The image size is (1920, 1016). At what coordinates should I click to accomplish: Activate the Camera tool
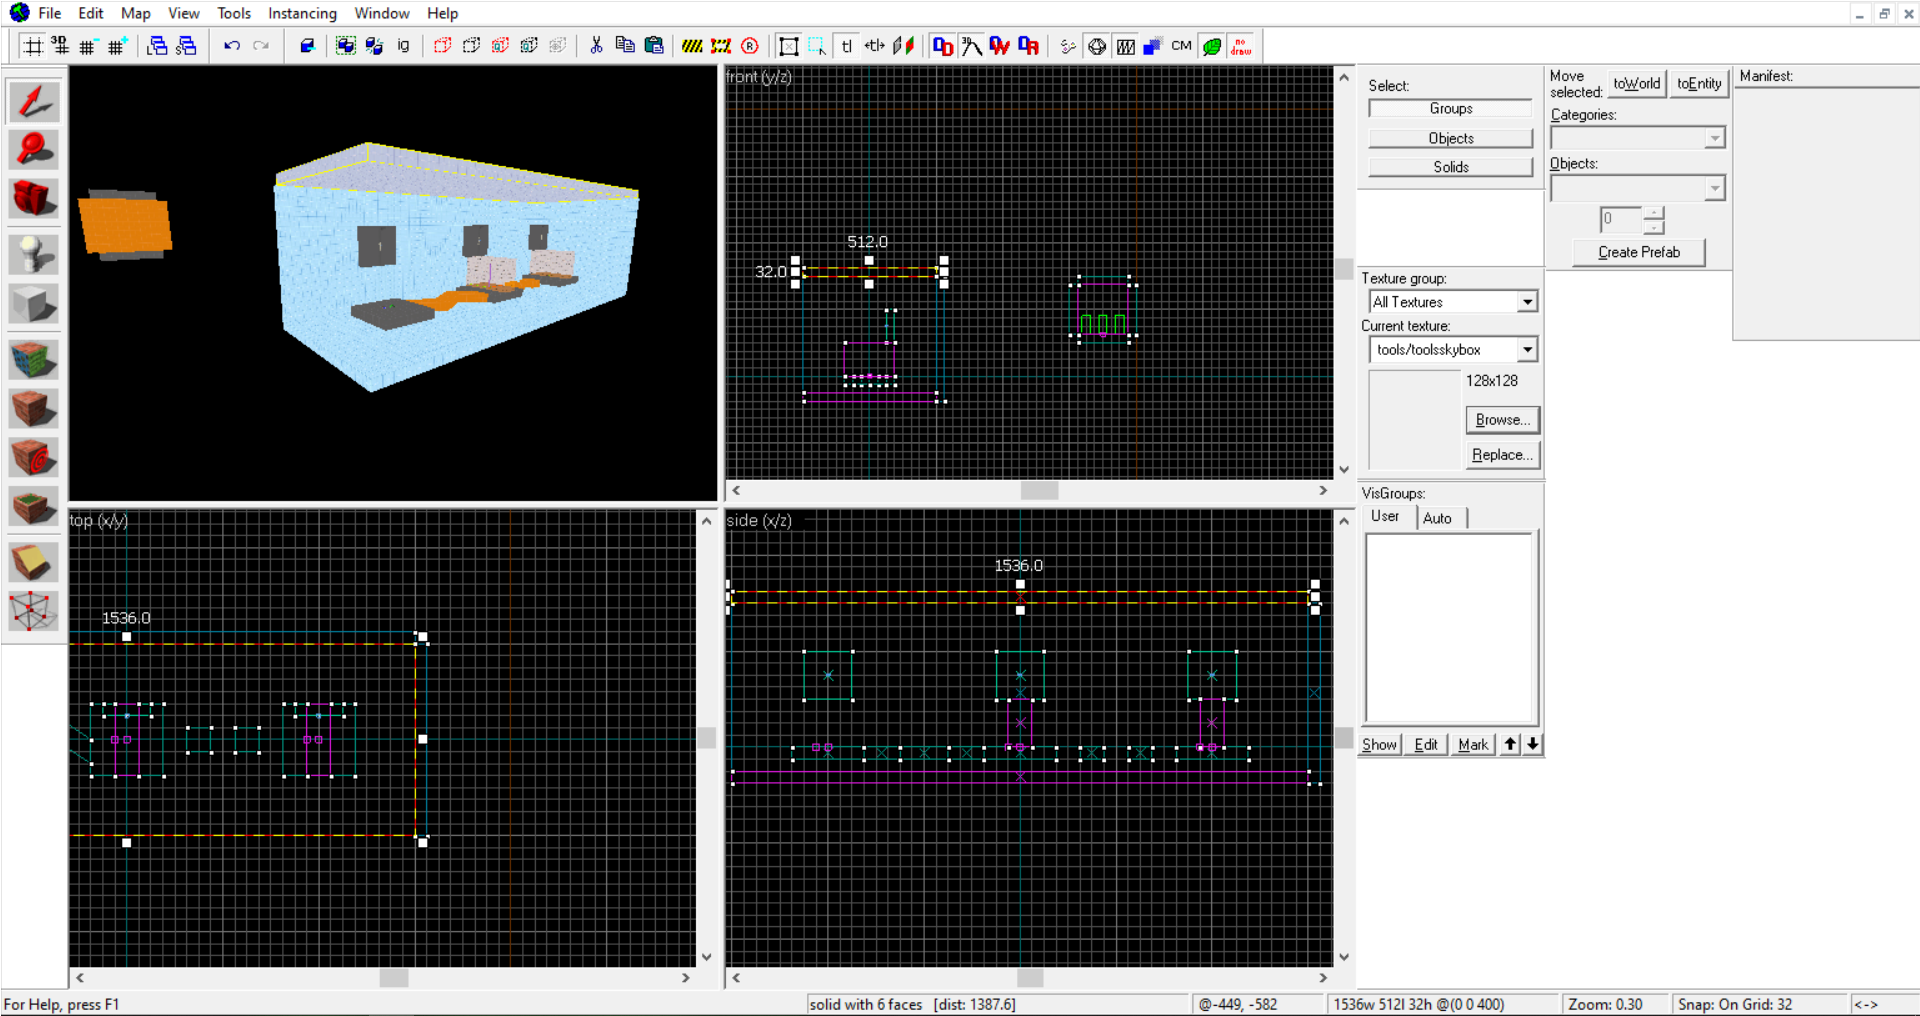click(x=34, y=198)
